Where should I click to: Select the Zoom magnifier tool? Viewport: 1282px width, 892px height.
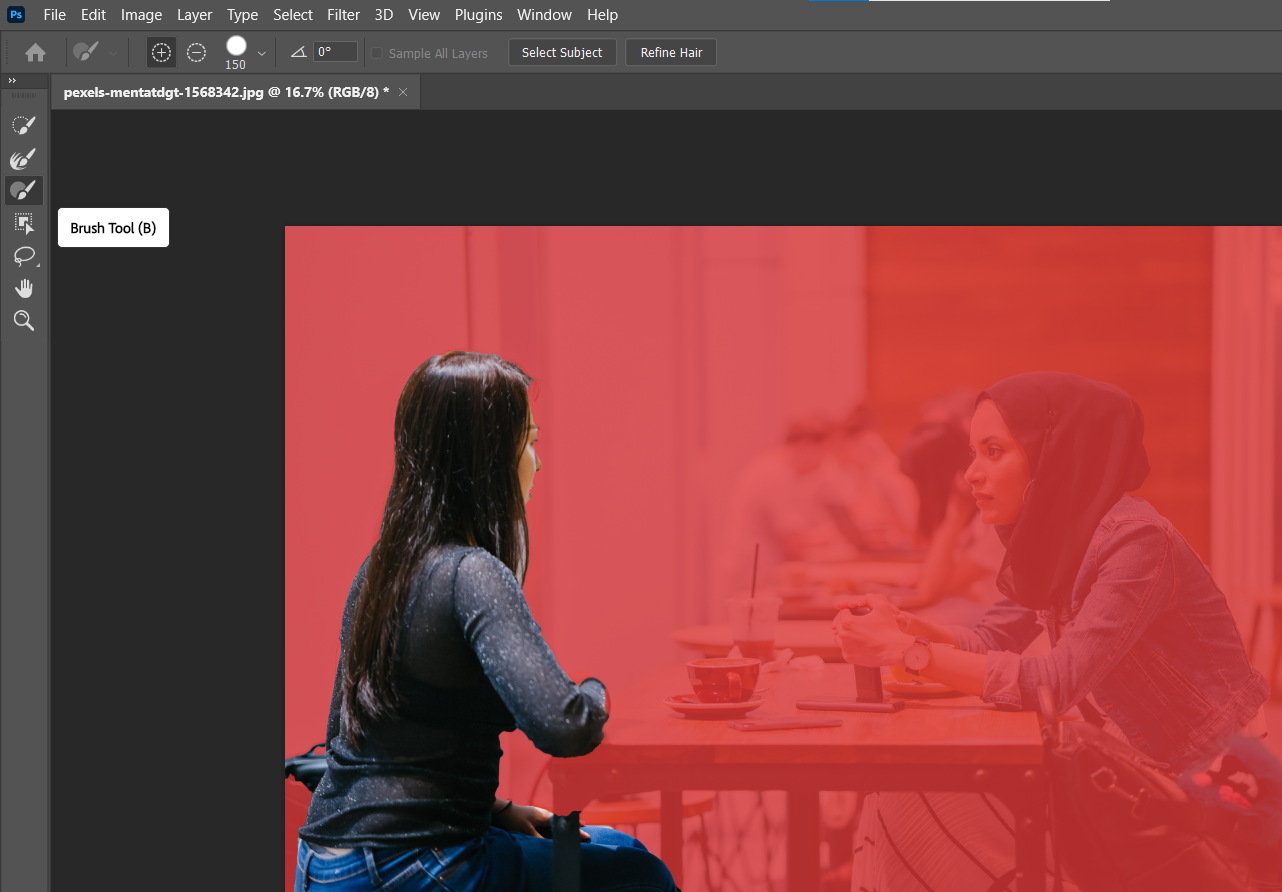[24, 320]
